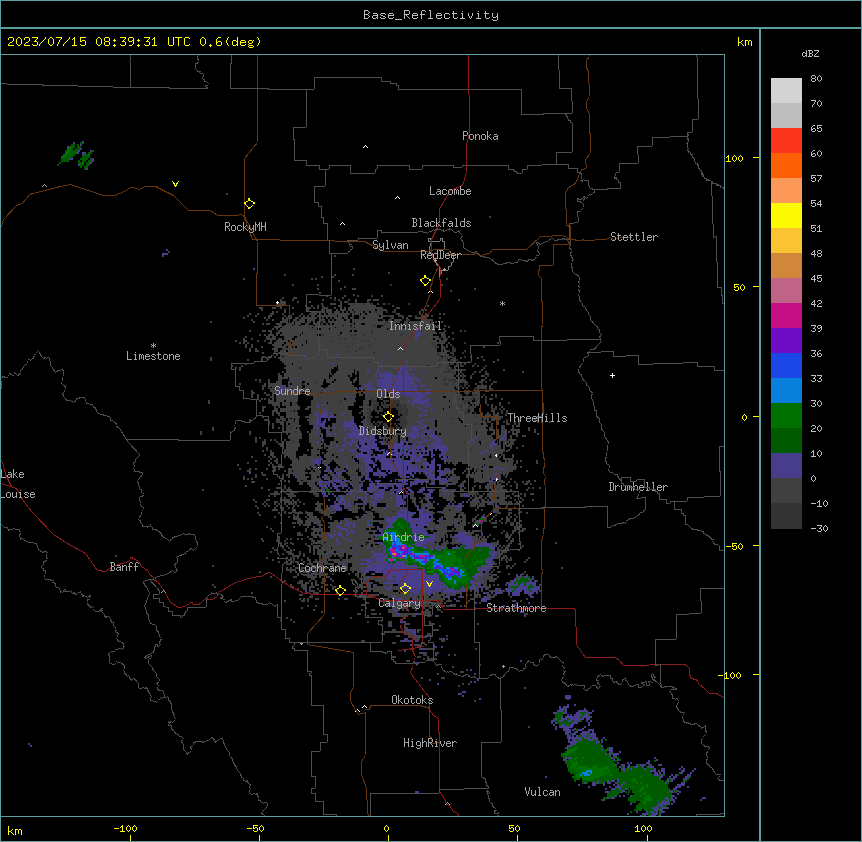Click the Blackfalds label
Screen dimensions: 862x842
click(441, 223)
